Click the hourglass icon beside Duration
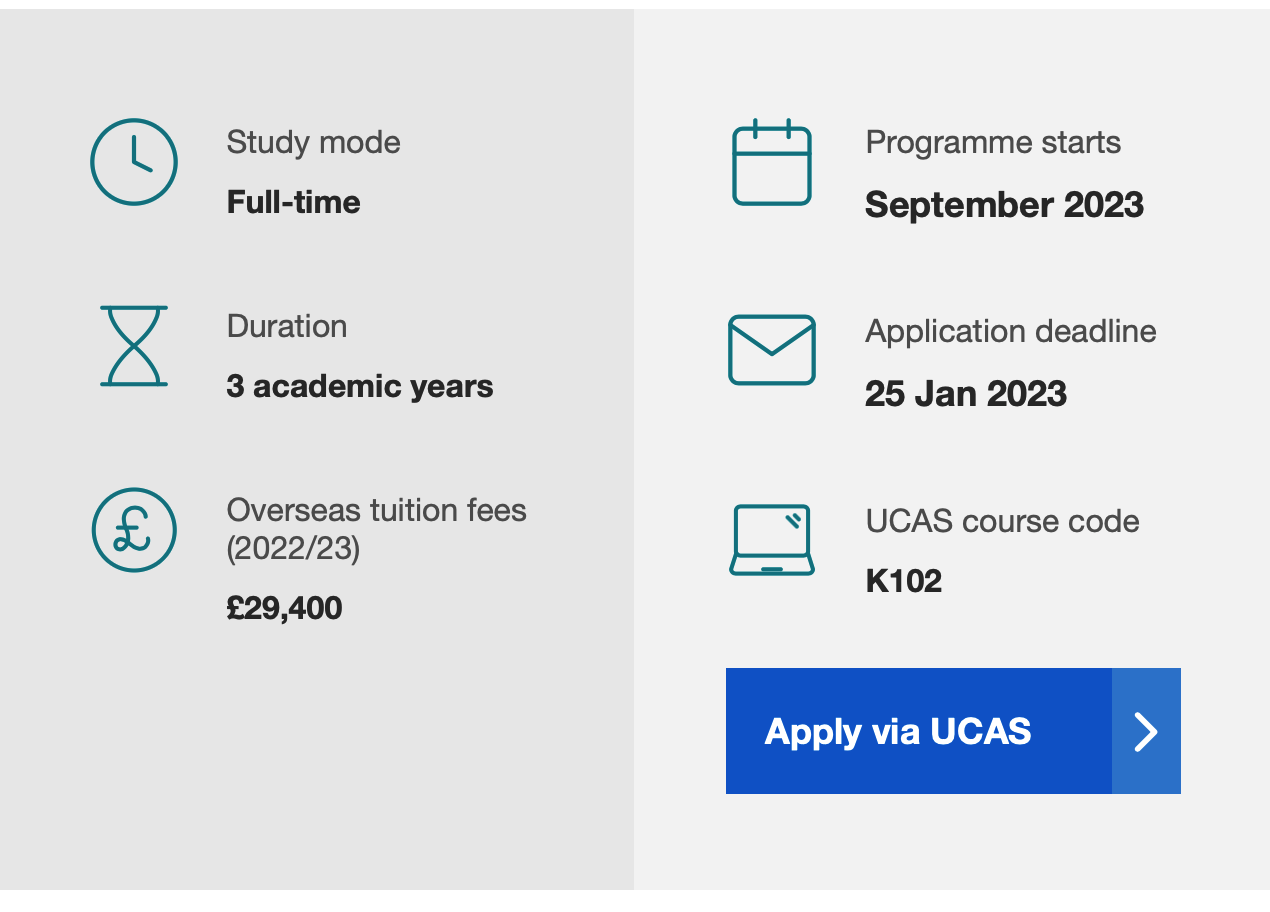1270x912 pixels. (134, 346)
